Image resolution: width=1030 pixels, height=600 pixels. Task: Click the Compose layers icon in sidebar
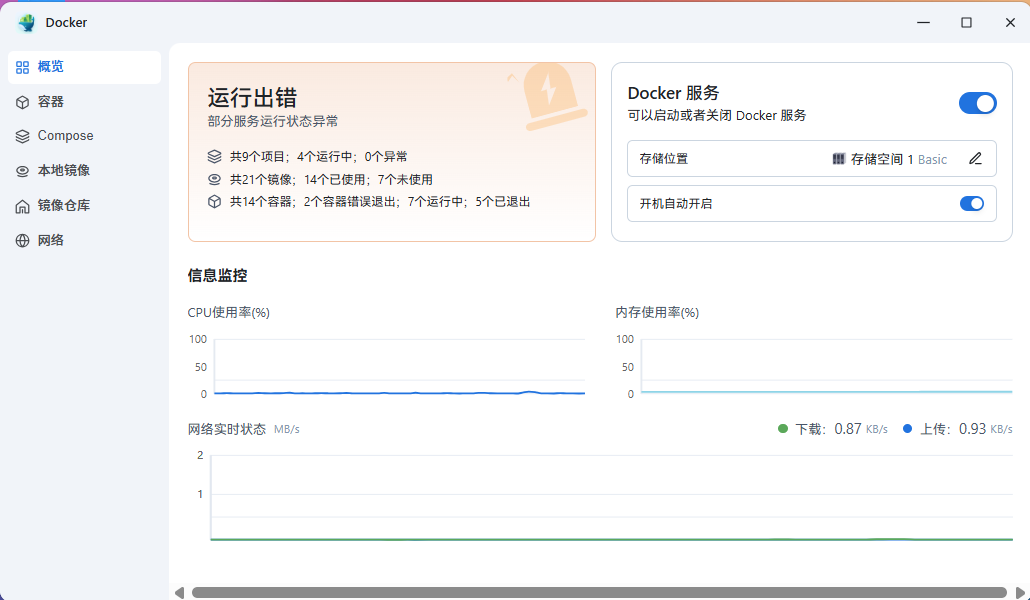(22, 137)
